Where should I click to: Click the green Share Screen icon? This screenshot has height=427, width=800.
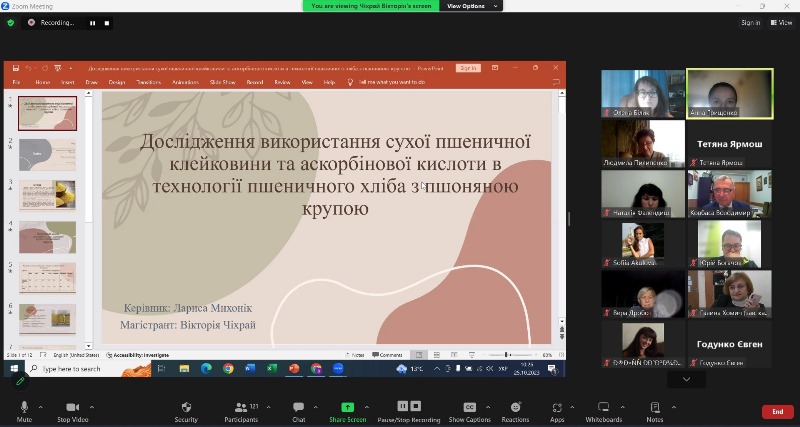point(347,407)
